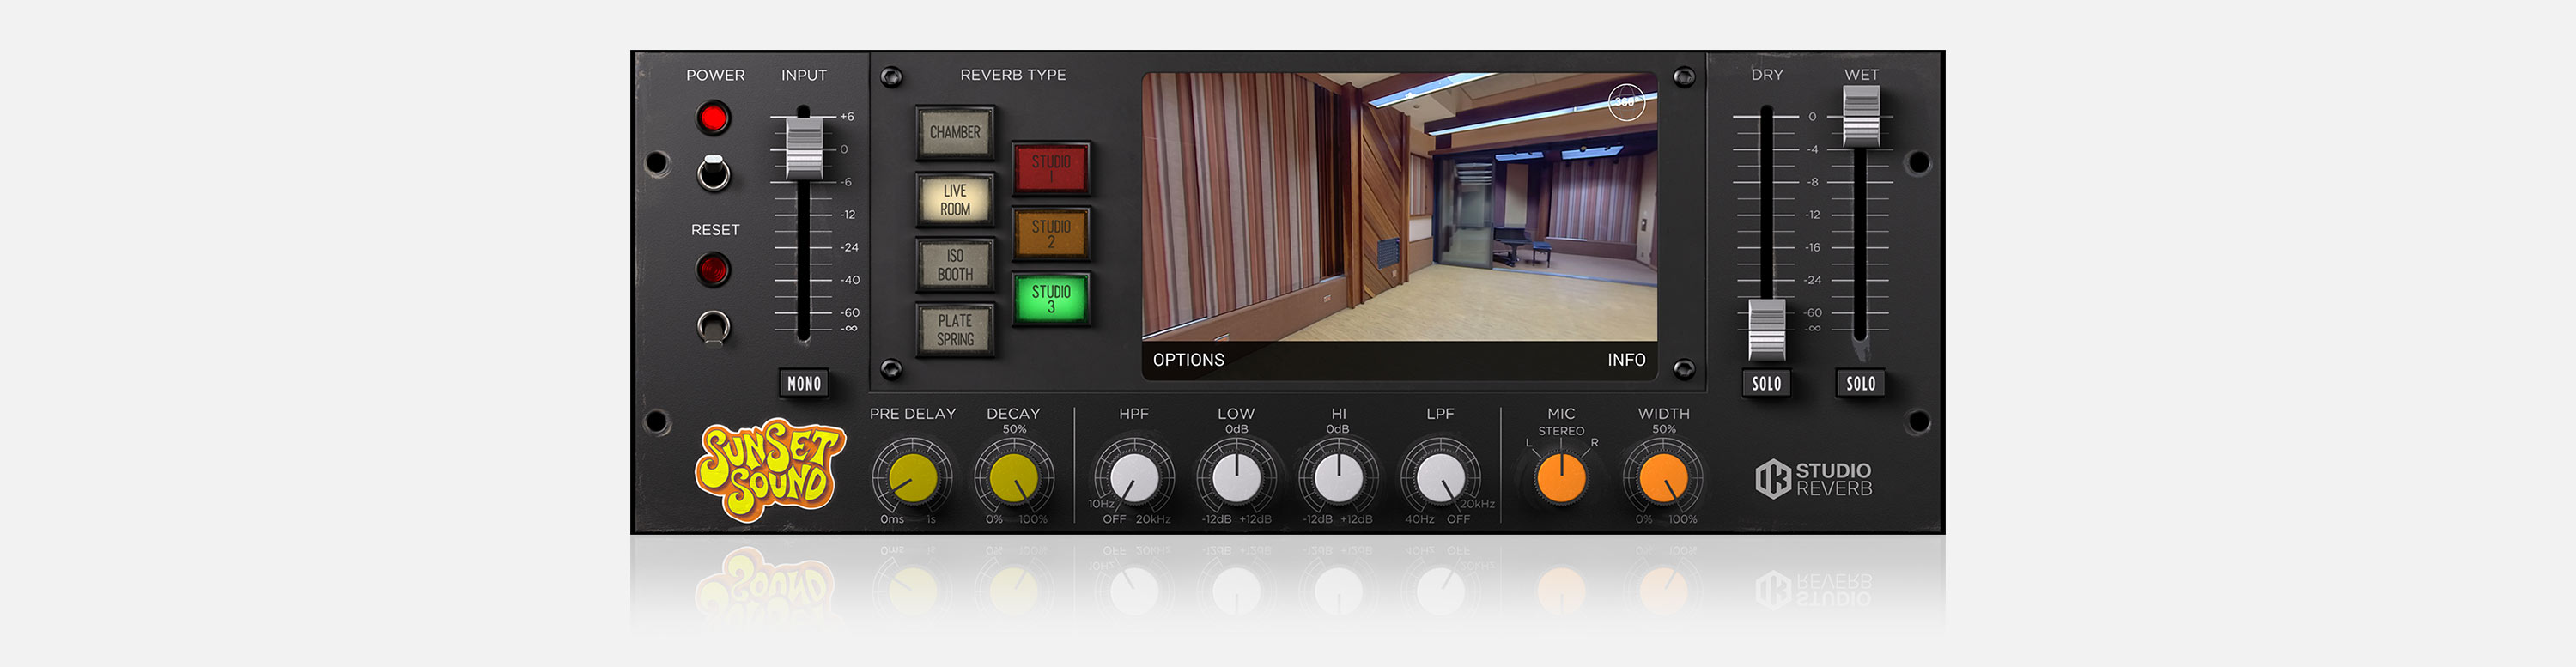
Task: Click the Input level fader handle
Action: [804, 148]
